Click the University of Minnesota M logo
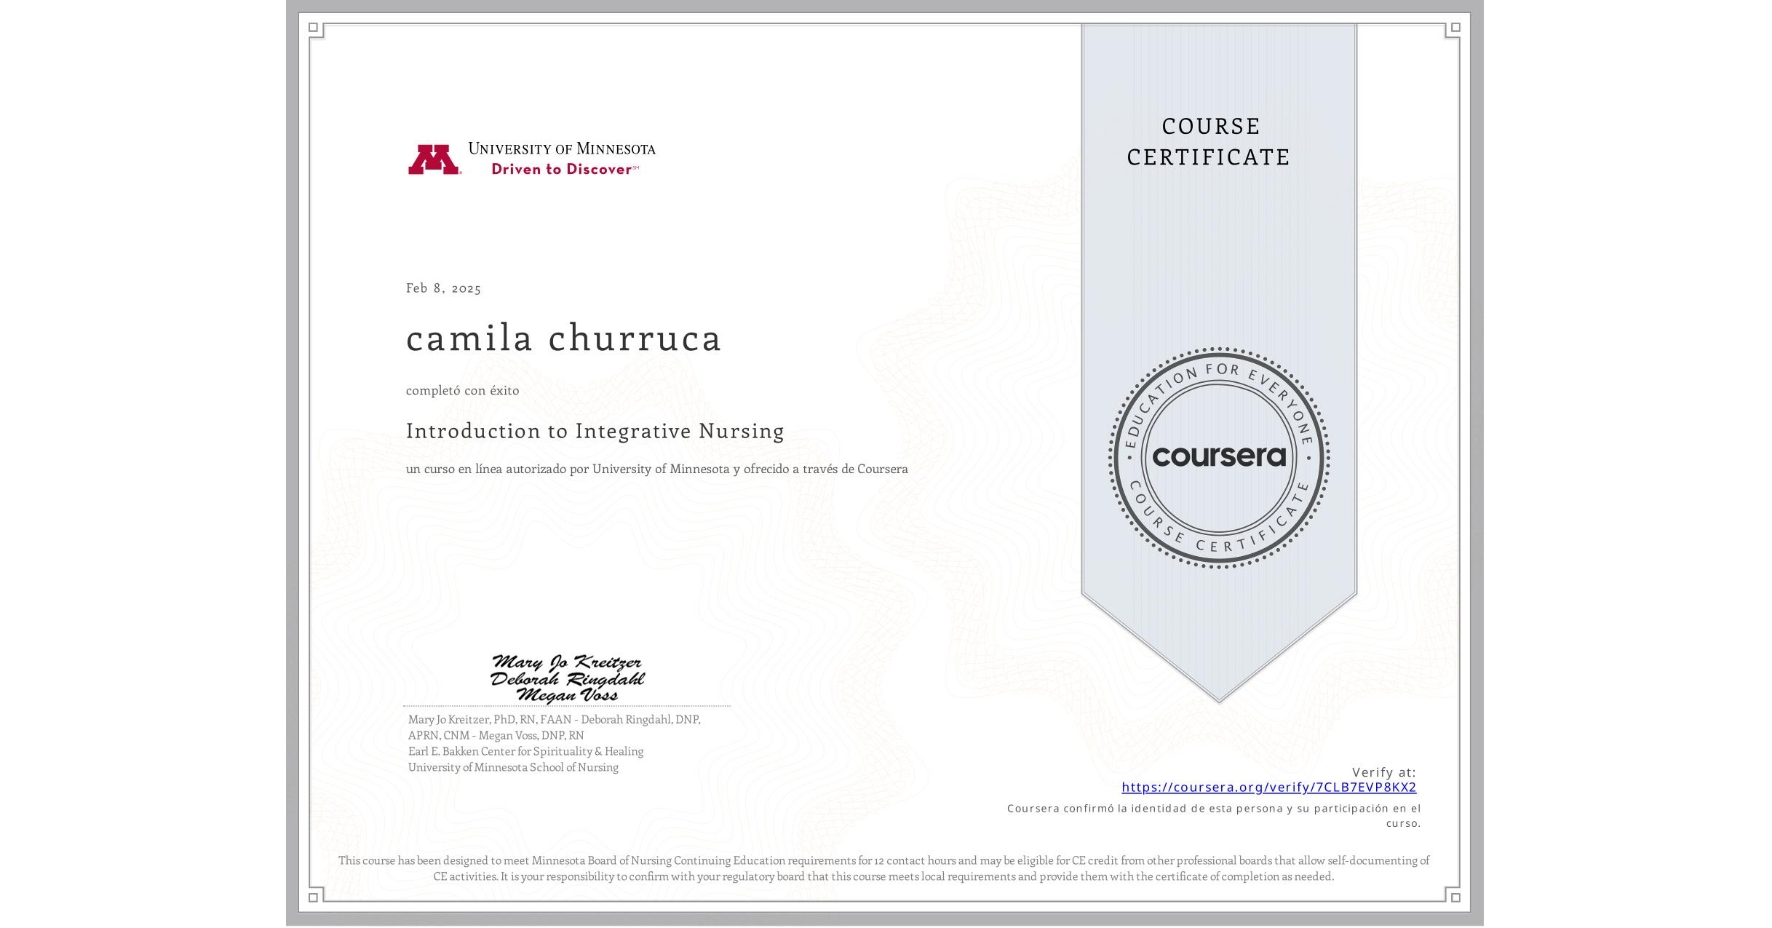Screen dimensions: 1772x928 click(x=433, y=160)
